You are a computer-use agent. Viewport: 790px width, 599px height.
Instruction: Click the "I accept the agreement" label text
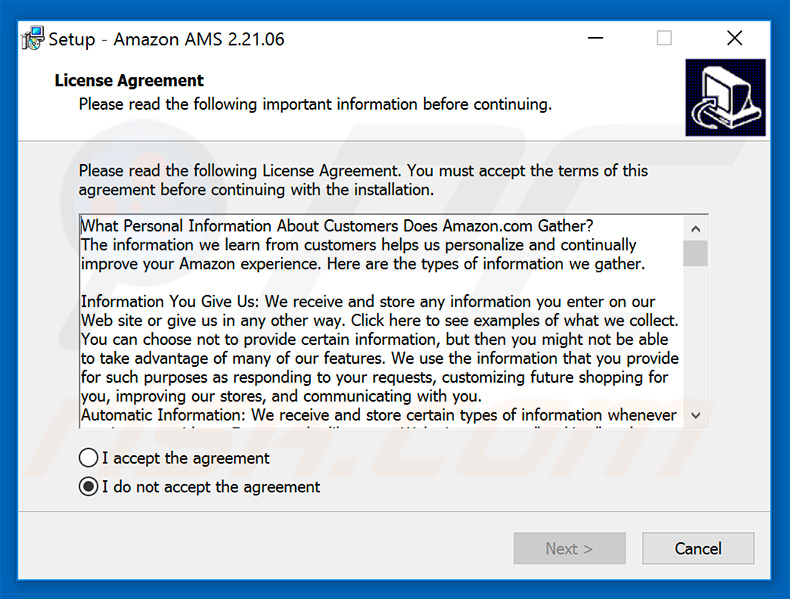(x=186, y=458)
